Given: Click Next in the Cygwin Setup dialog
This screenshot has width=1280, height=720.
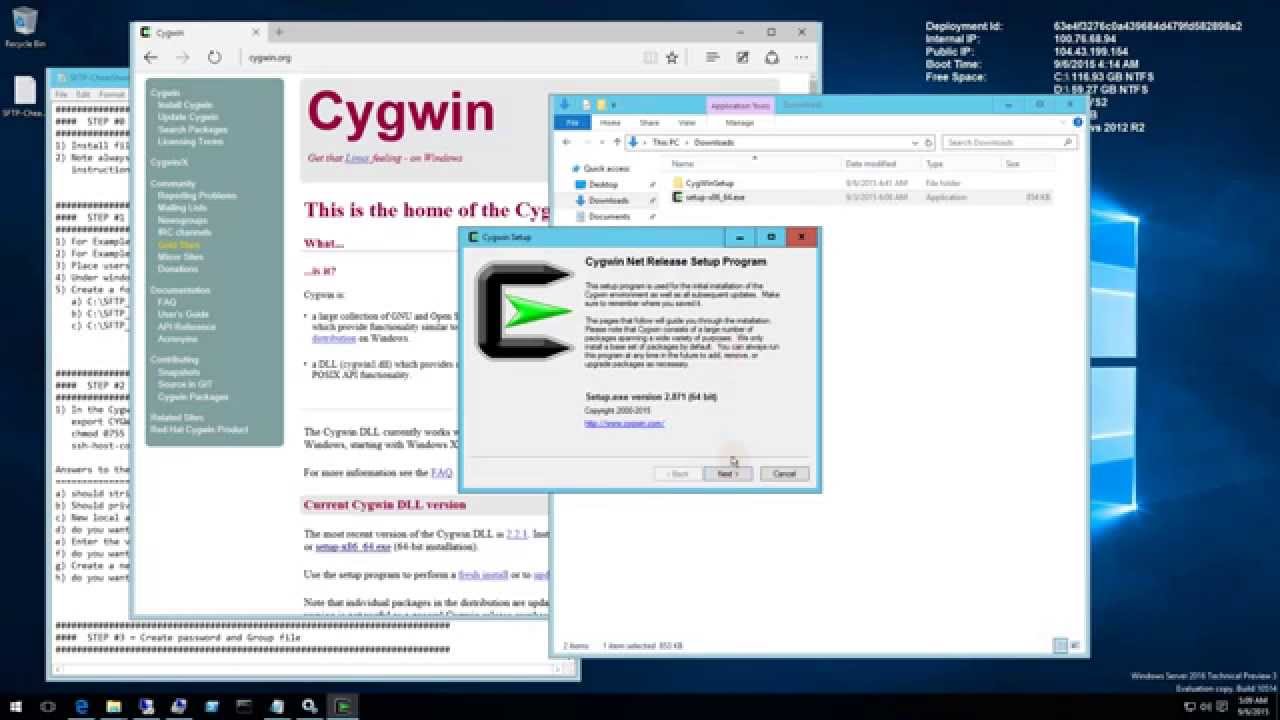Looking at the screenshot, I should pyautogui.click(x=727, y=474).
